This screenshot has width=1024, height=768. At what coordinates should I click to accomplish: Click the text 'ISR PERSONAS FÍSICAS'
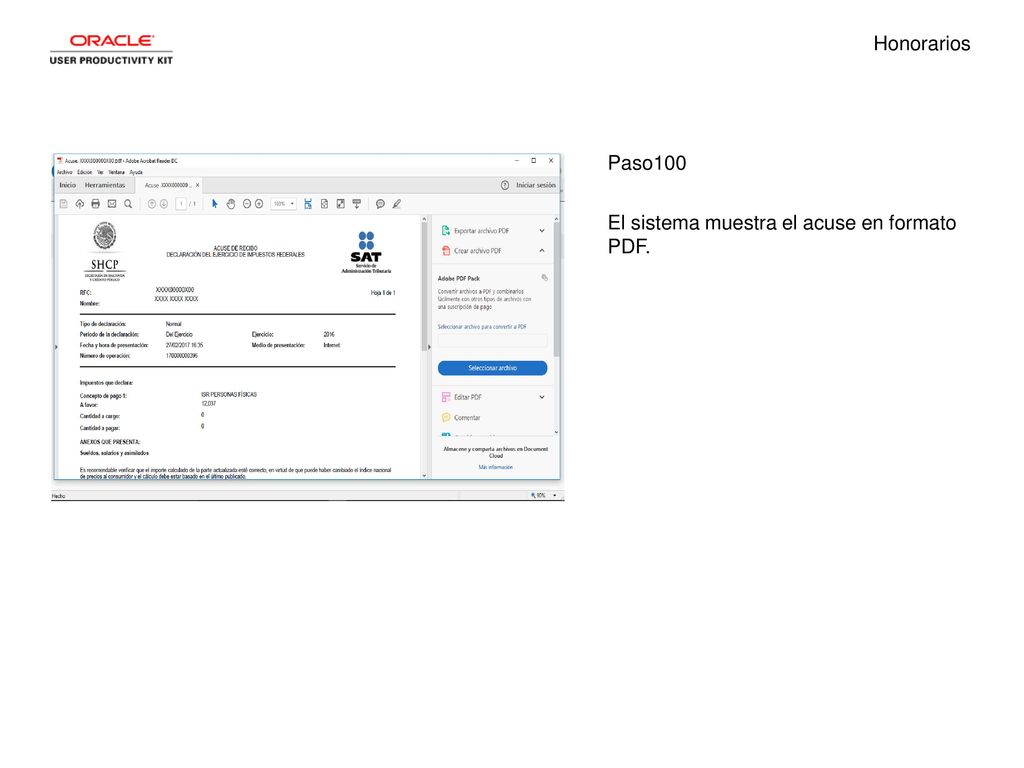pos(229,394)
